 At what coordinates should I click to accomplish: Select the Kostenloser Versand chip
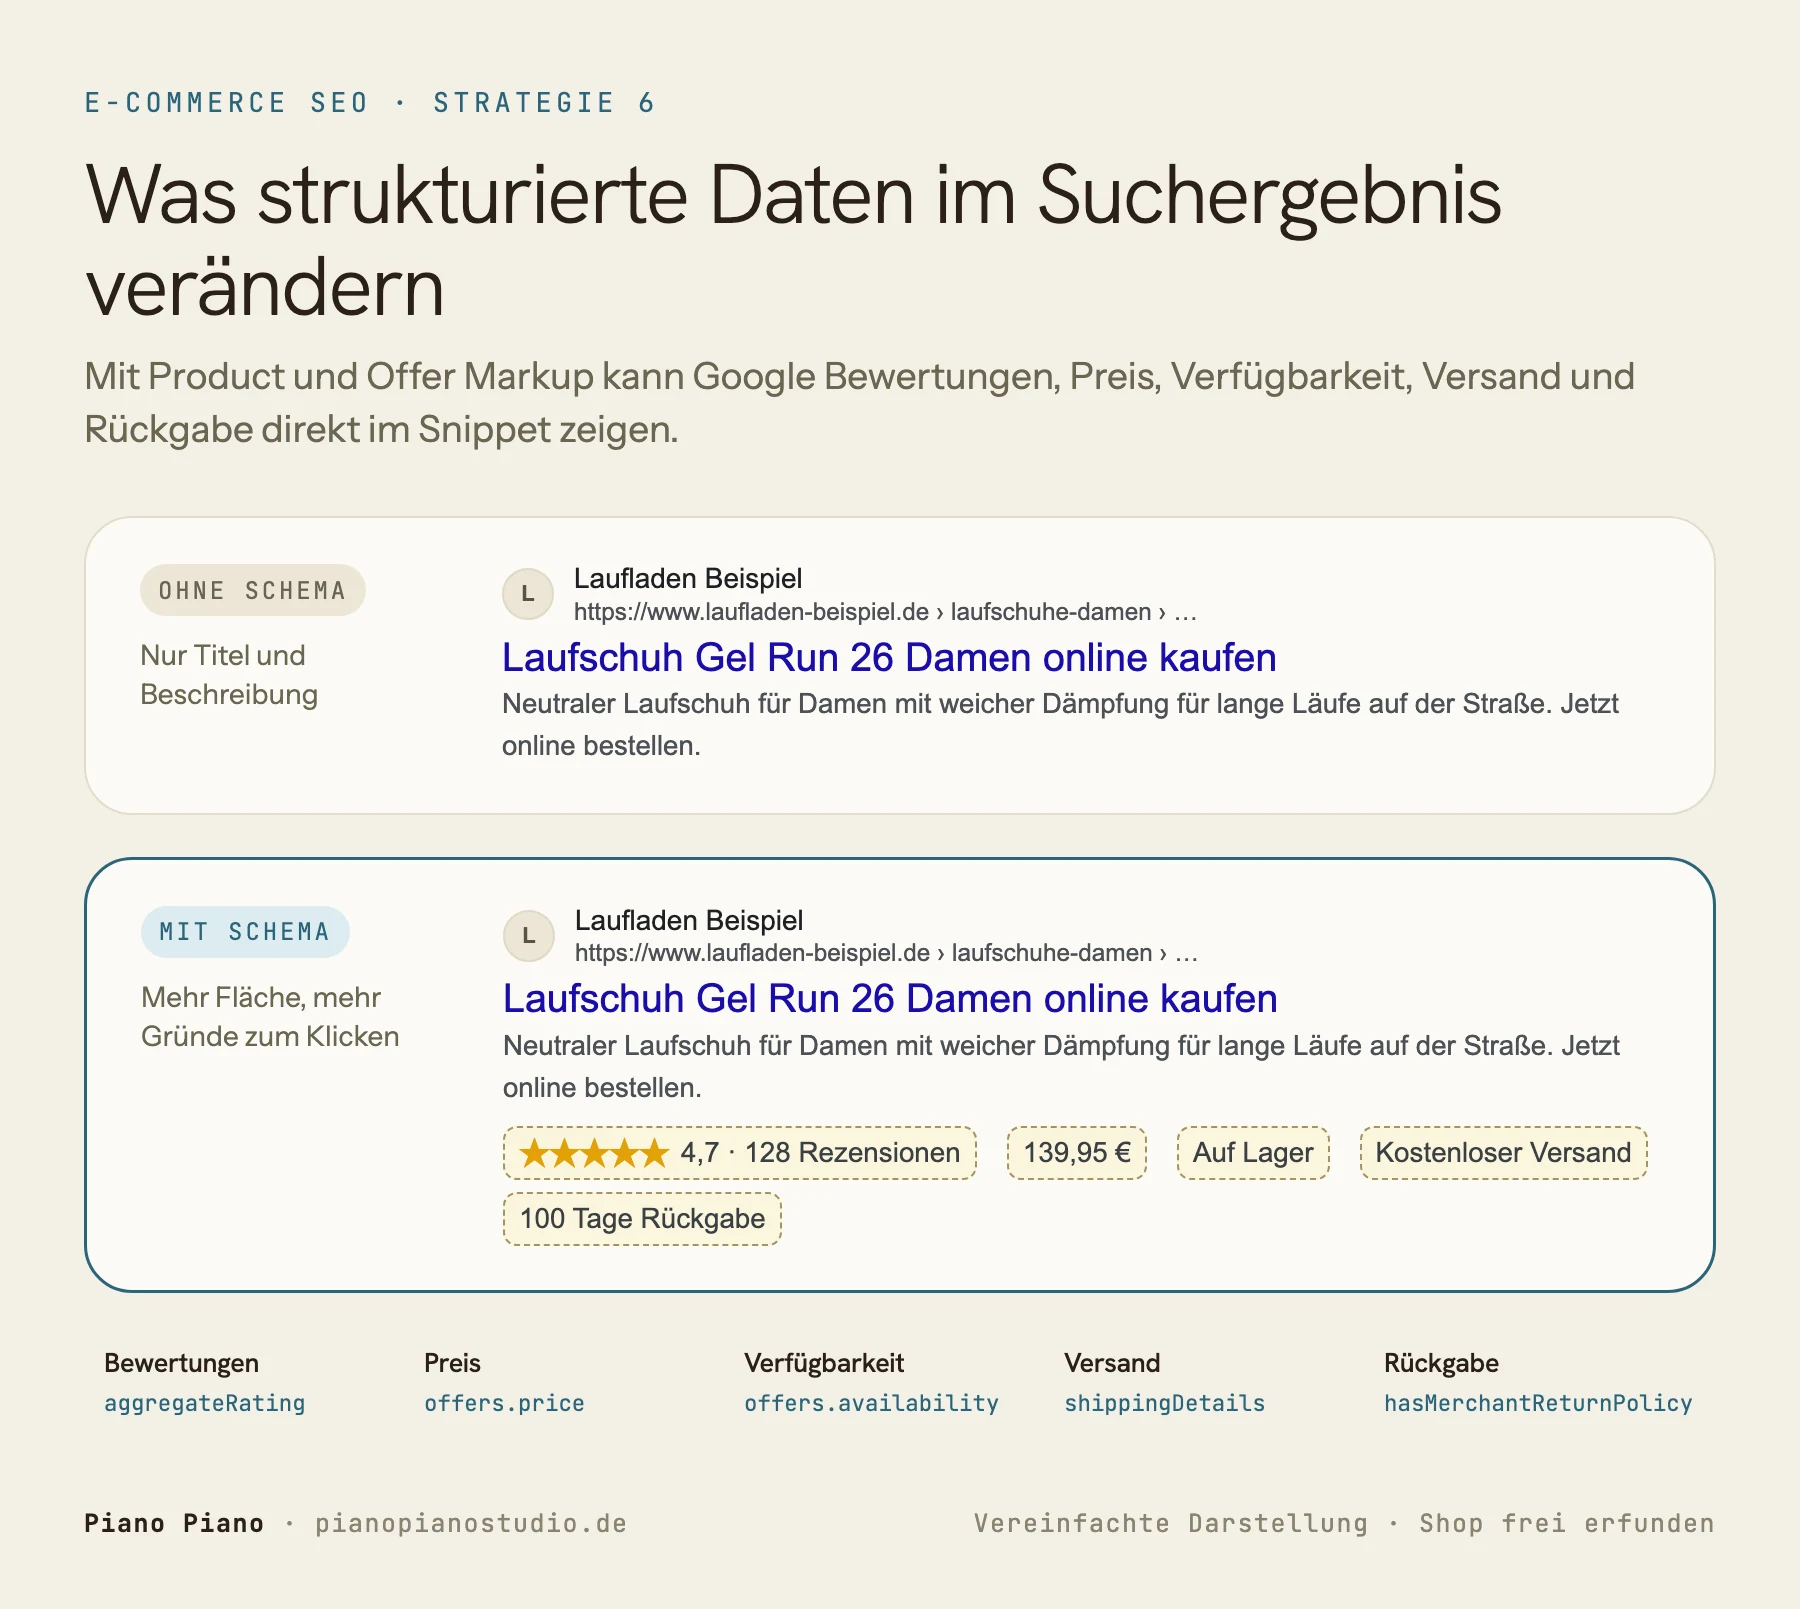point(1503,1153)
